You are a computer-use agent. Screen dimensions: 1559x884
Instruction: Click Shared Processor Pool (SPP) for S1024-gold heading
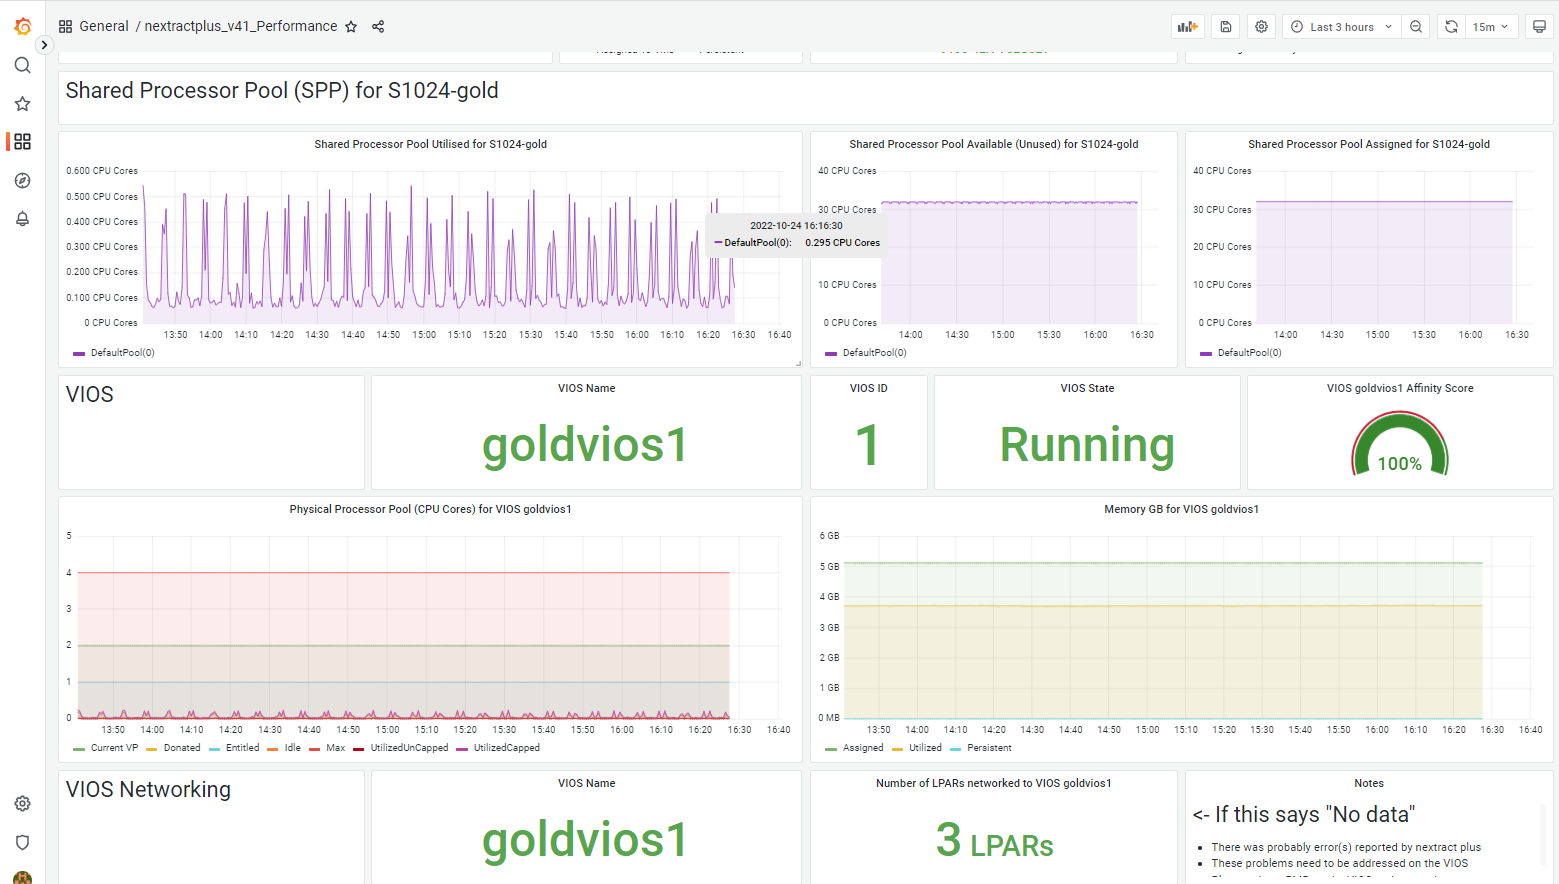pyautogui.click(x=282, y=91)
